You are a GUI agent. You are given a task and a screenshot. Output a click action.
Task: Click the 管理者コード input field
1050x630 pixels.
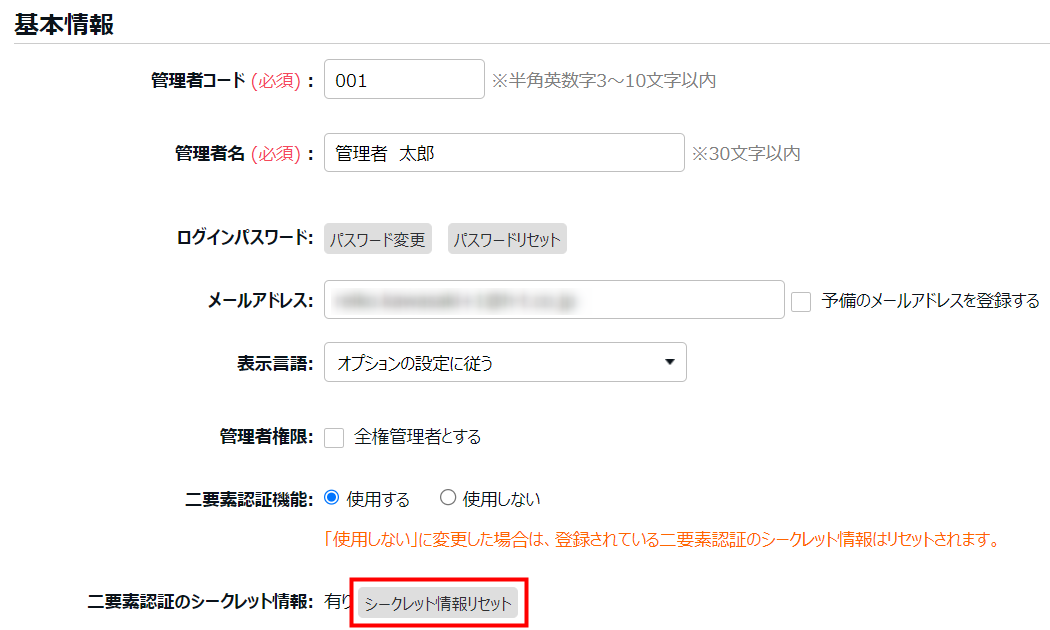coord(404,81)
